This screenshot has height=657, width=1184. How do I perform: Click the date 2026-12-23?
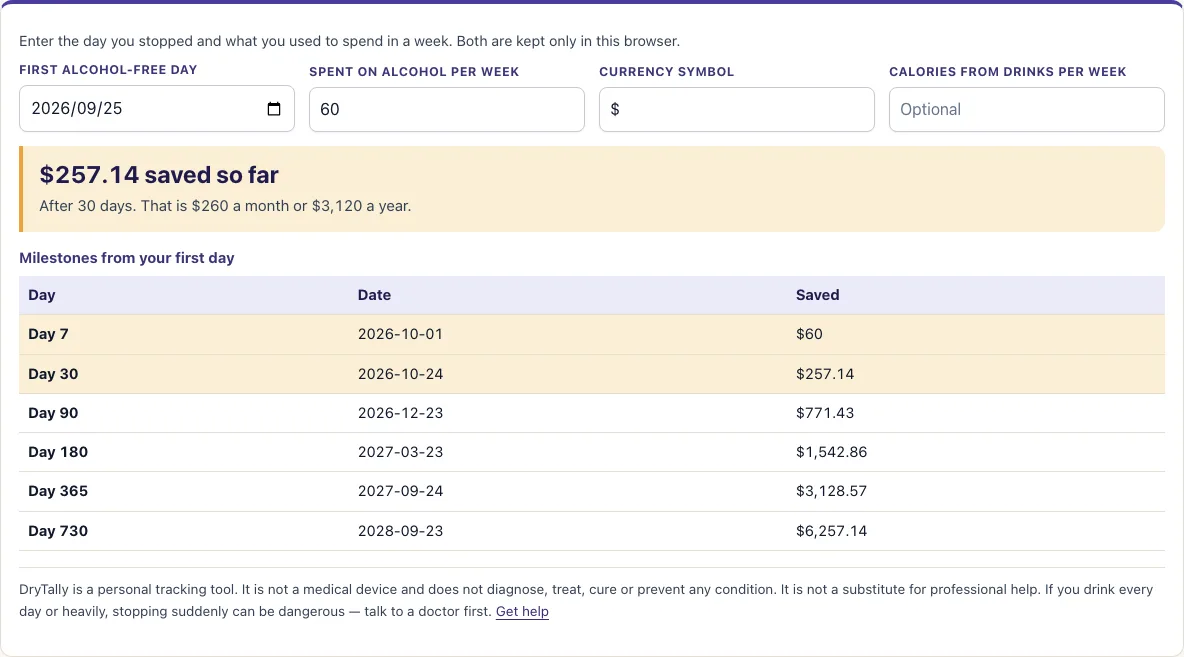[400, 413]
